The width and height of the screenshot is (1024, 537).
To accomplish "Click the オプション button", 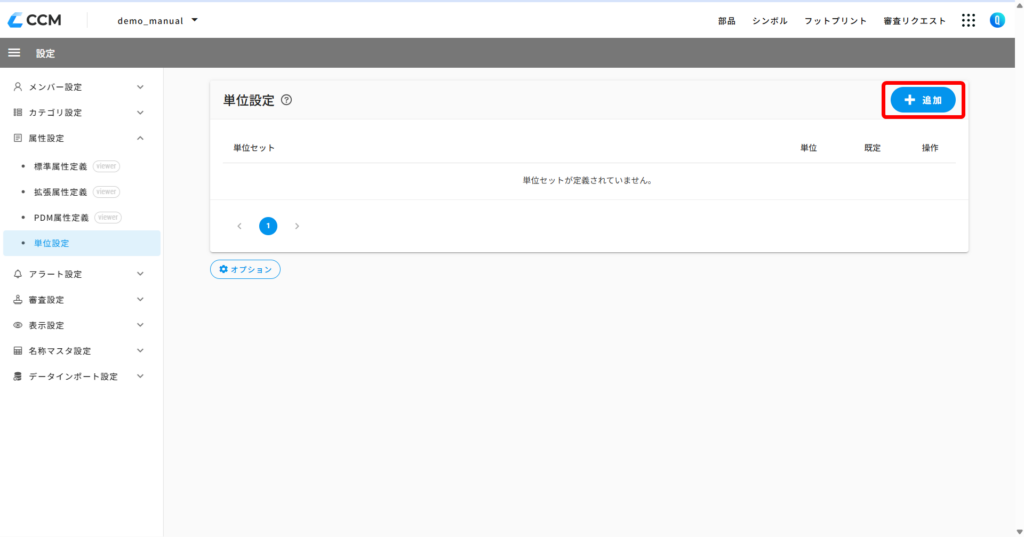I will pos(245,269).
